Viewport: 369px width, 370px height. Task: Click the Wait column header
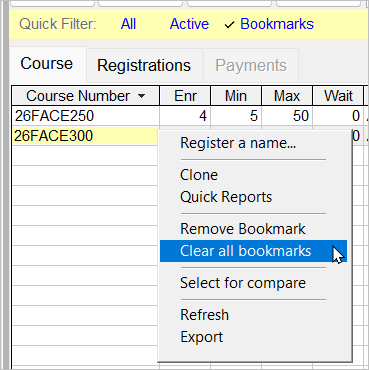point(338,96)
